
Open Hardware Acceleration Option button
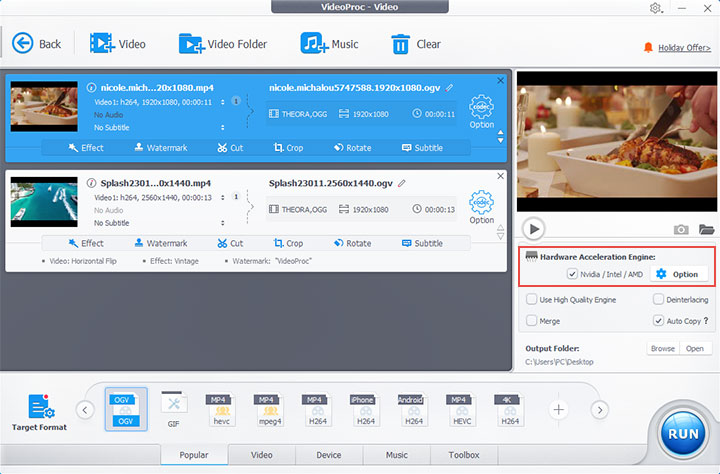coord(679,274)
